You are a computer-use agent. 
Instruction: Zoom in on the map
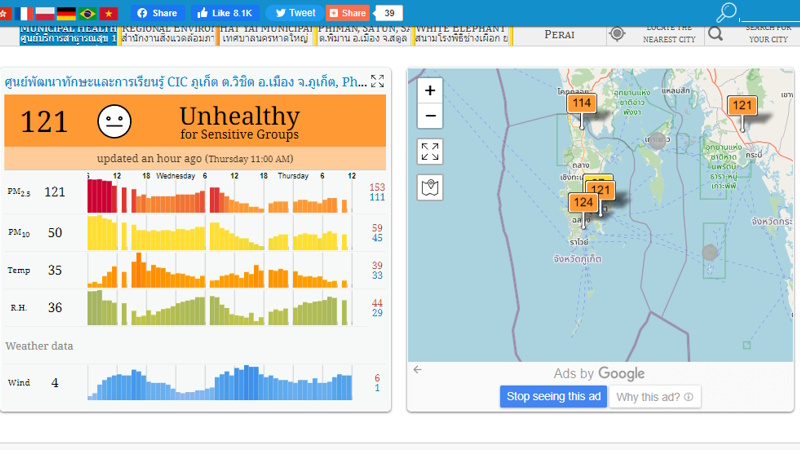(430, 90)
